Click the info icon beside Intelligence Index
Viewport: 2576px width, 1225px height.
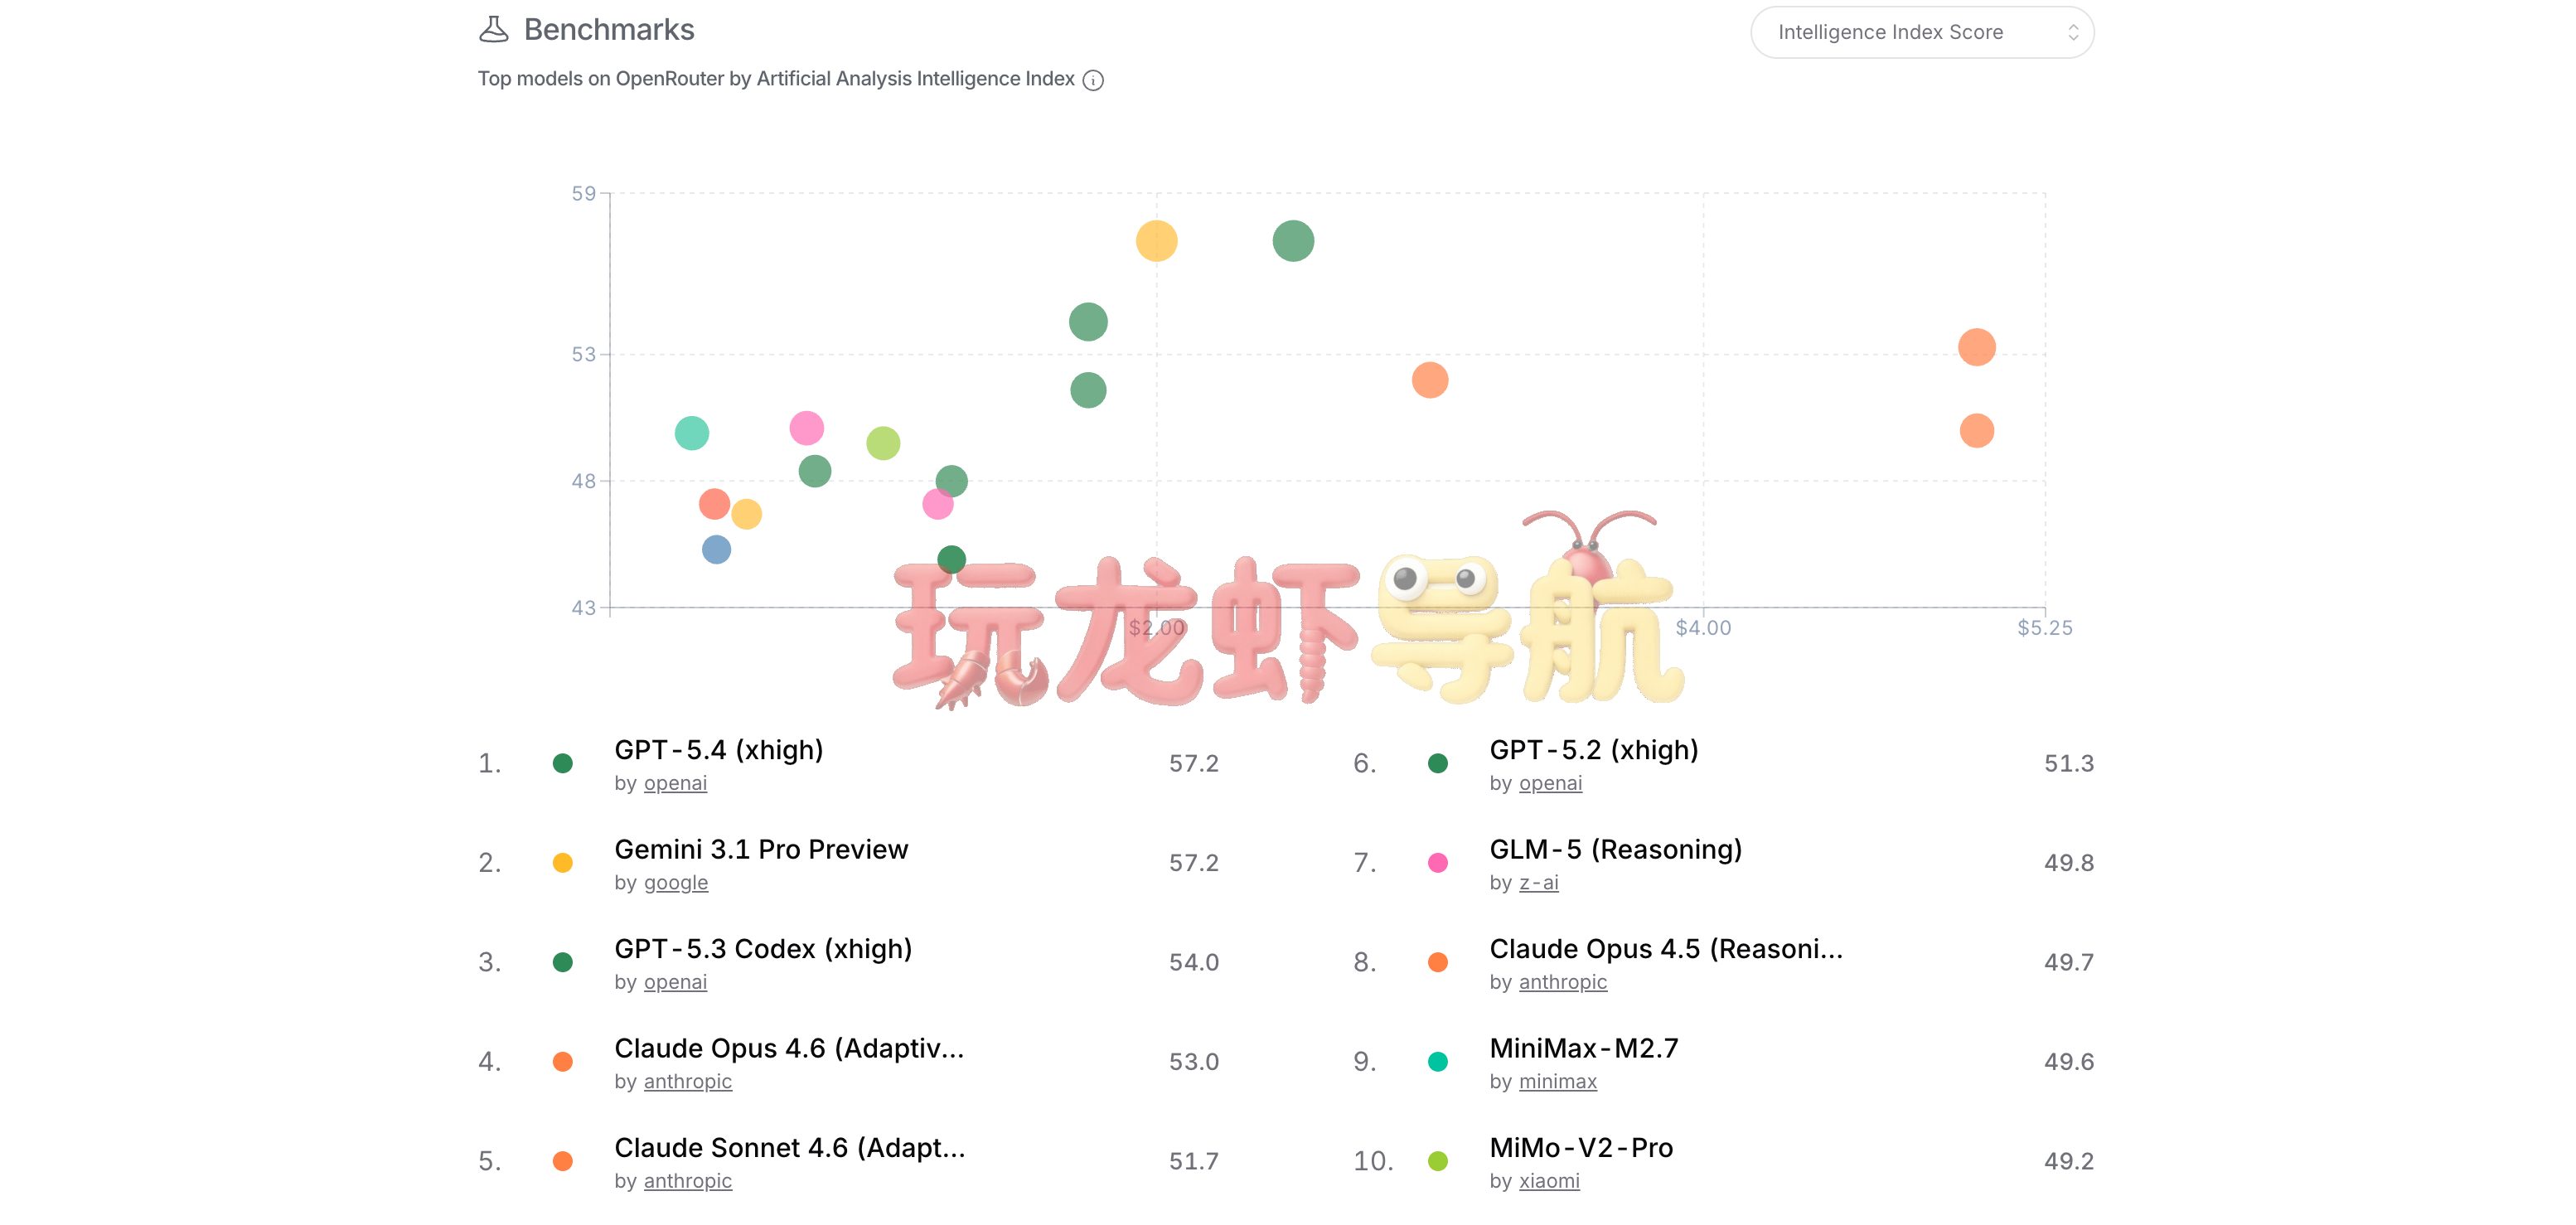pos(1093,80)
